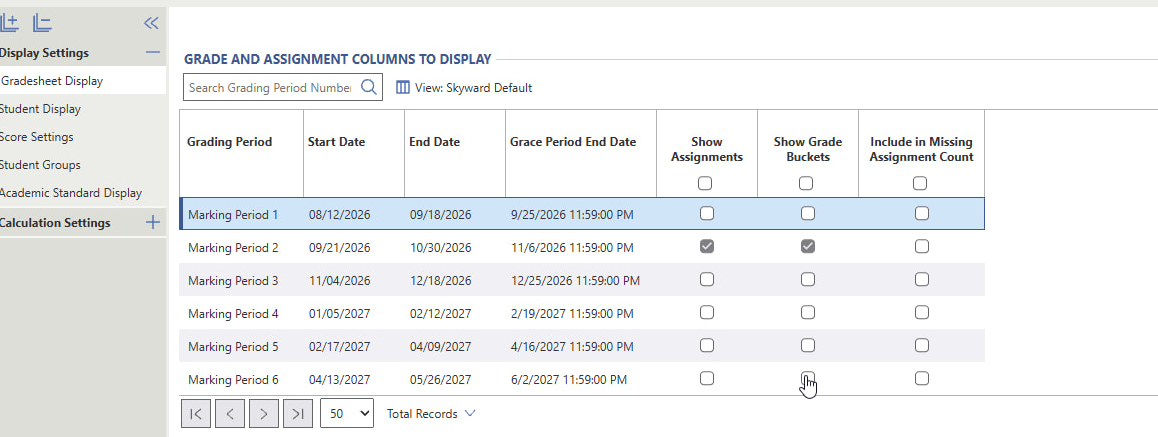The width and height of the screenshot is (1158, 437).
Task: Check Show Grade Buckets for Marking Period 4
Action: [x=808, y=312]
